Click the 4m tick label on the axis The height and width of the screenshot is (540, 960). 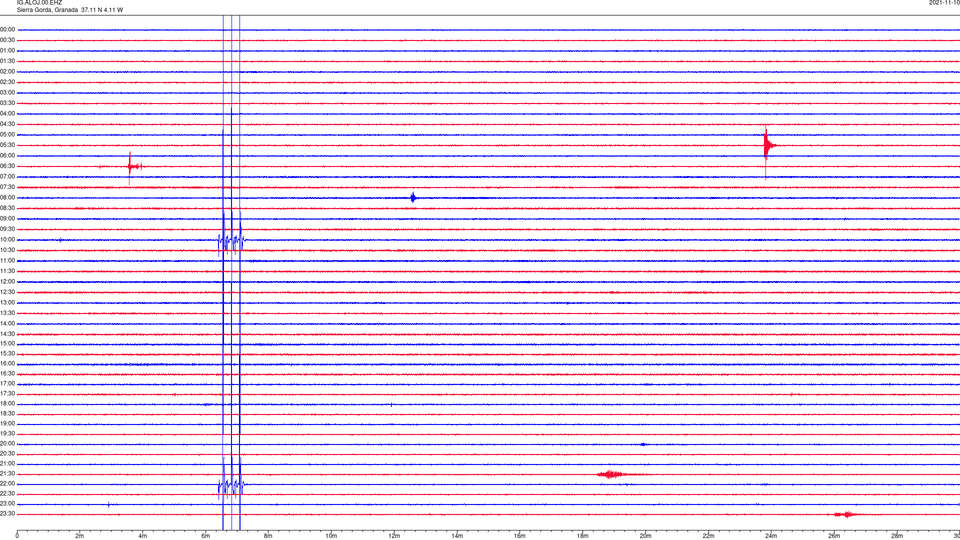(143, 536)
